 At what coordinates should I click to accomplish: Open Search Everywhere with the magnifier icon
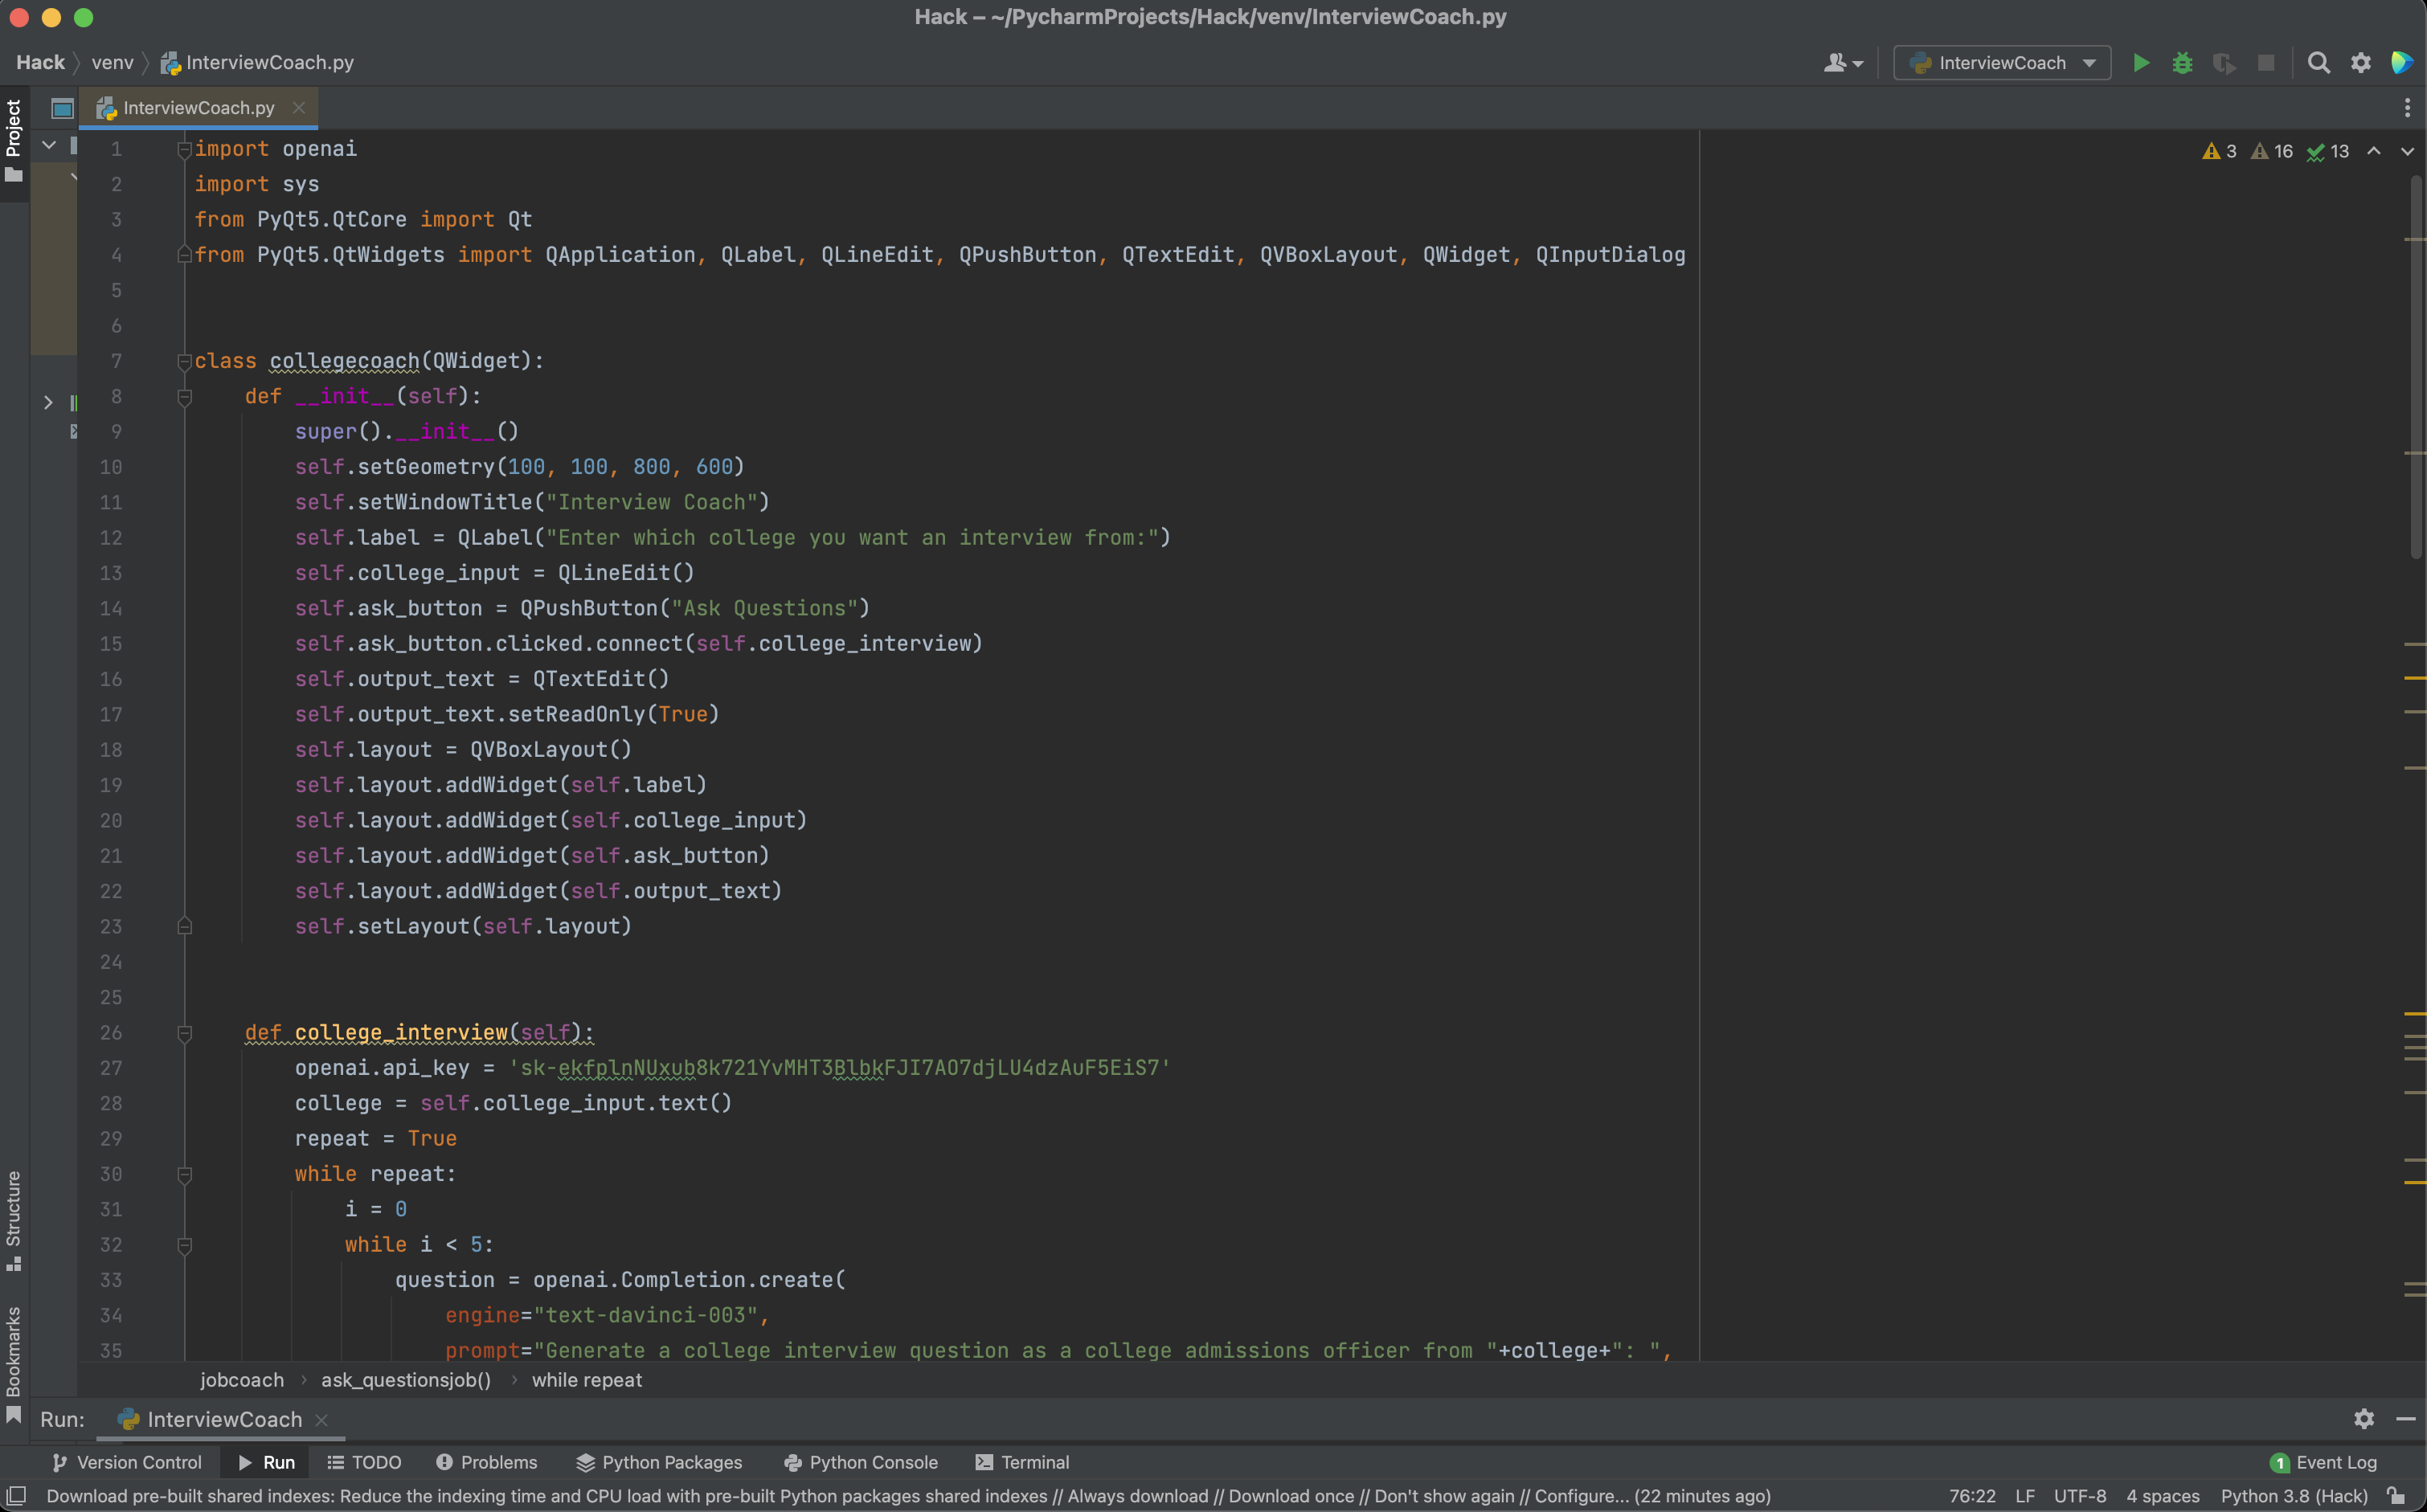point(2318,63)
